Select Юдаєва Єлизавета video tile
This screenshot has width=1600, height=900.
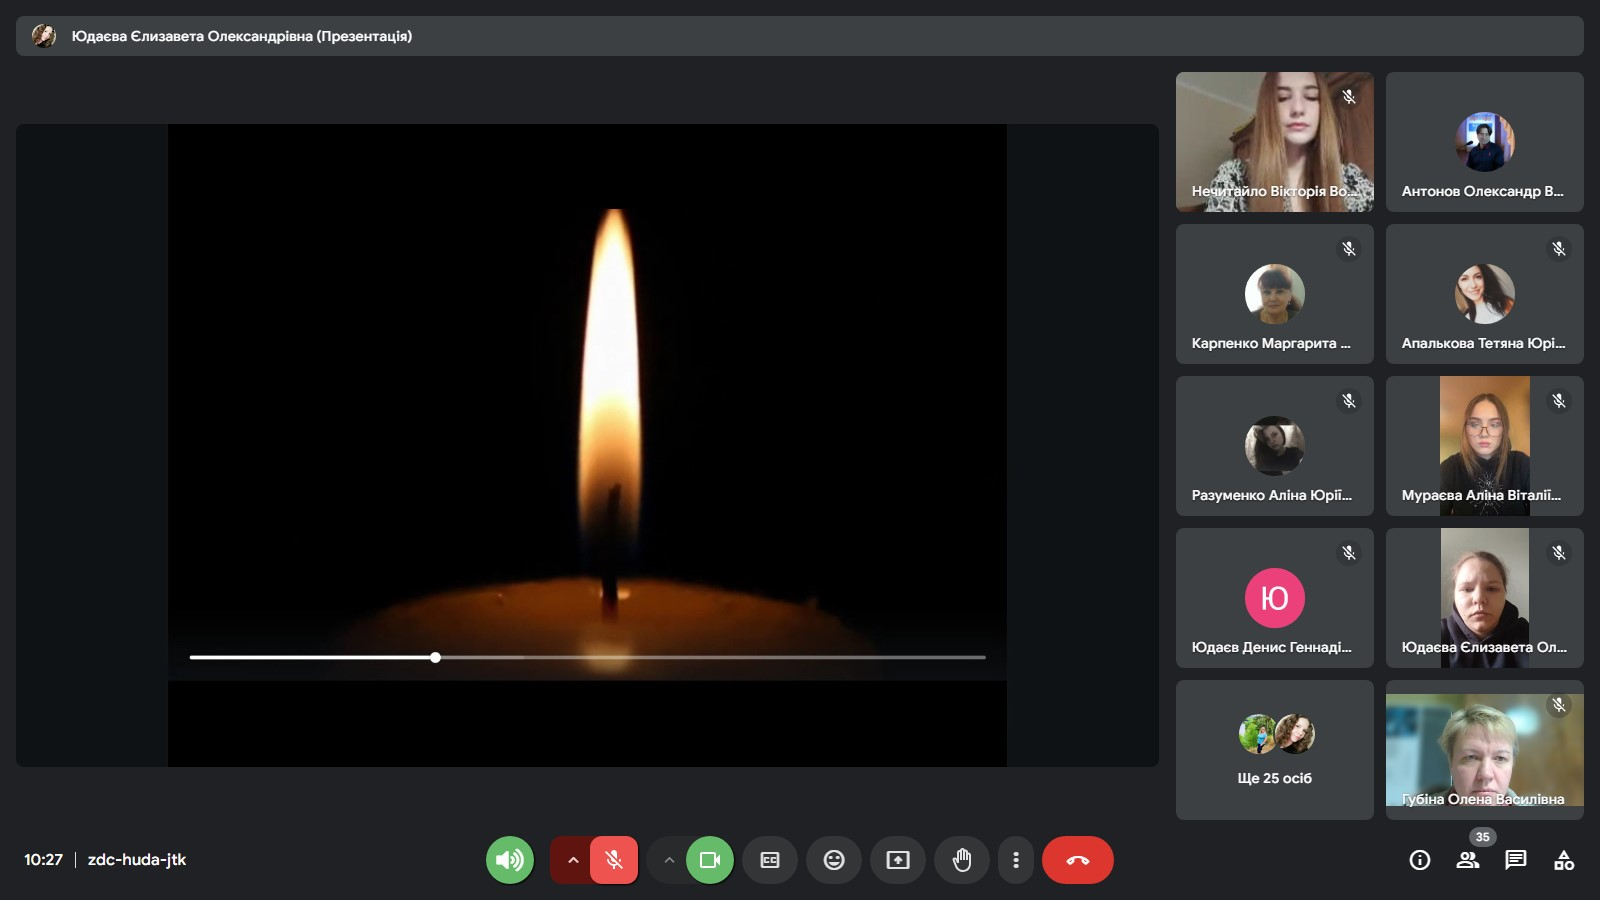click(x=1485, y=598)
